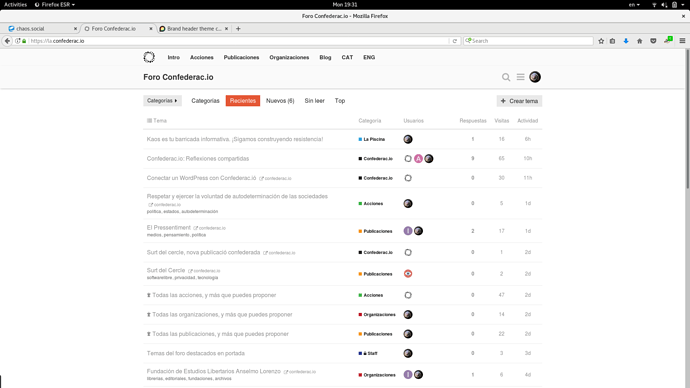Open the Staff category badge

point(368,353)
